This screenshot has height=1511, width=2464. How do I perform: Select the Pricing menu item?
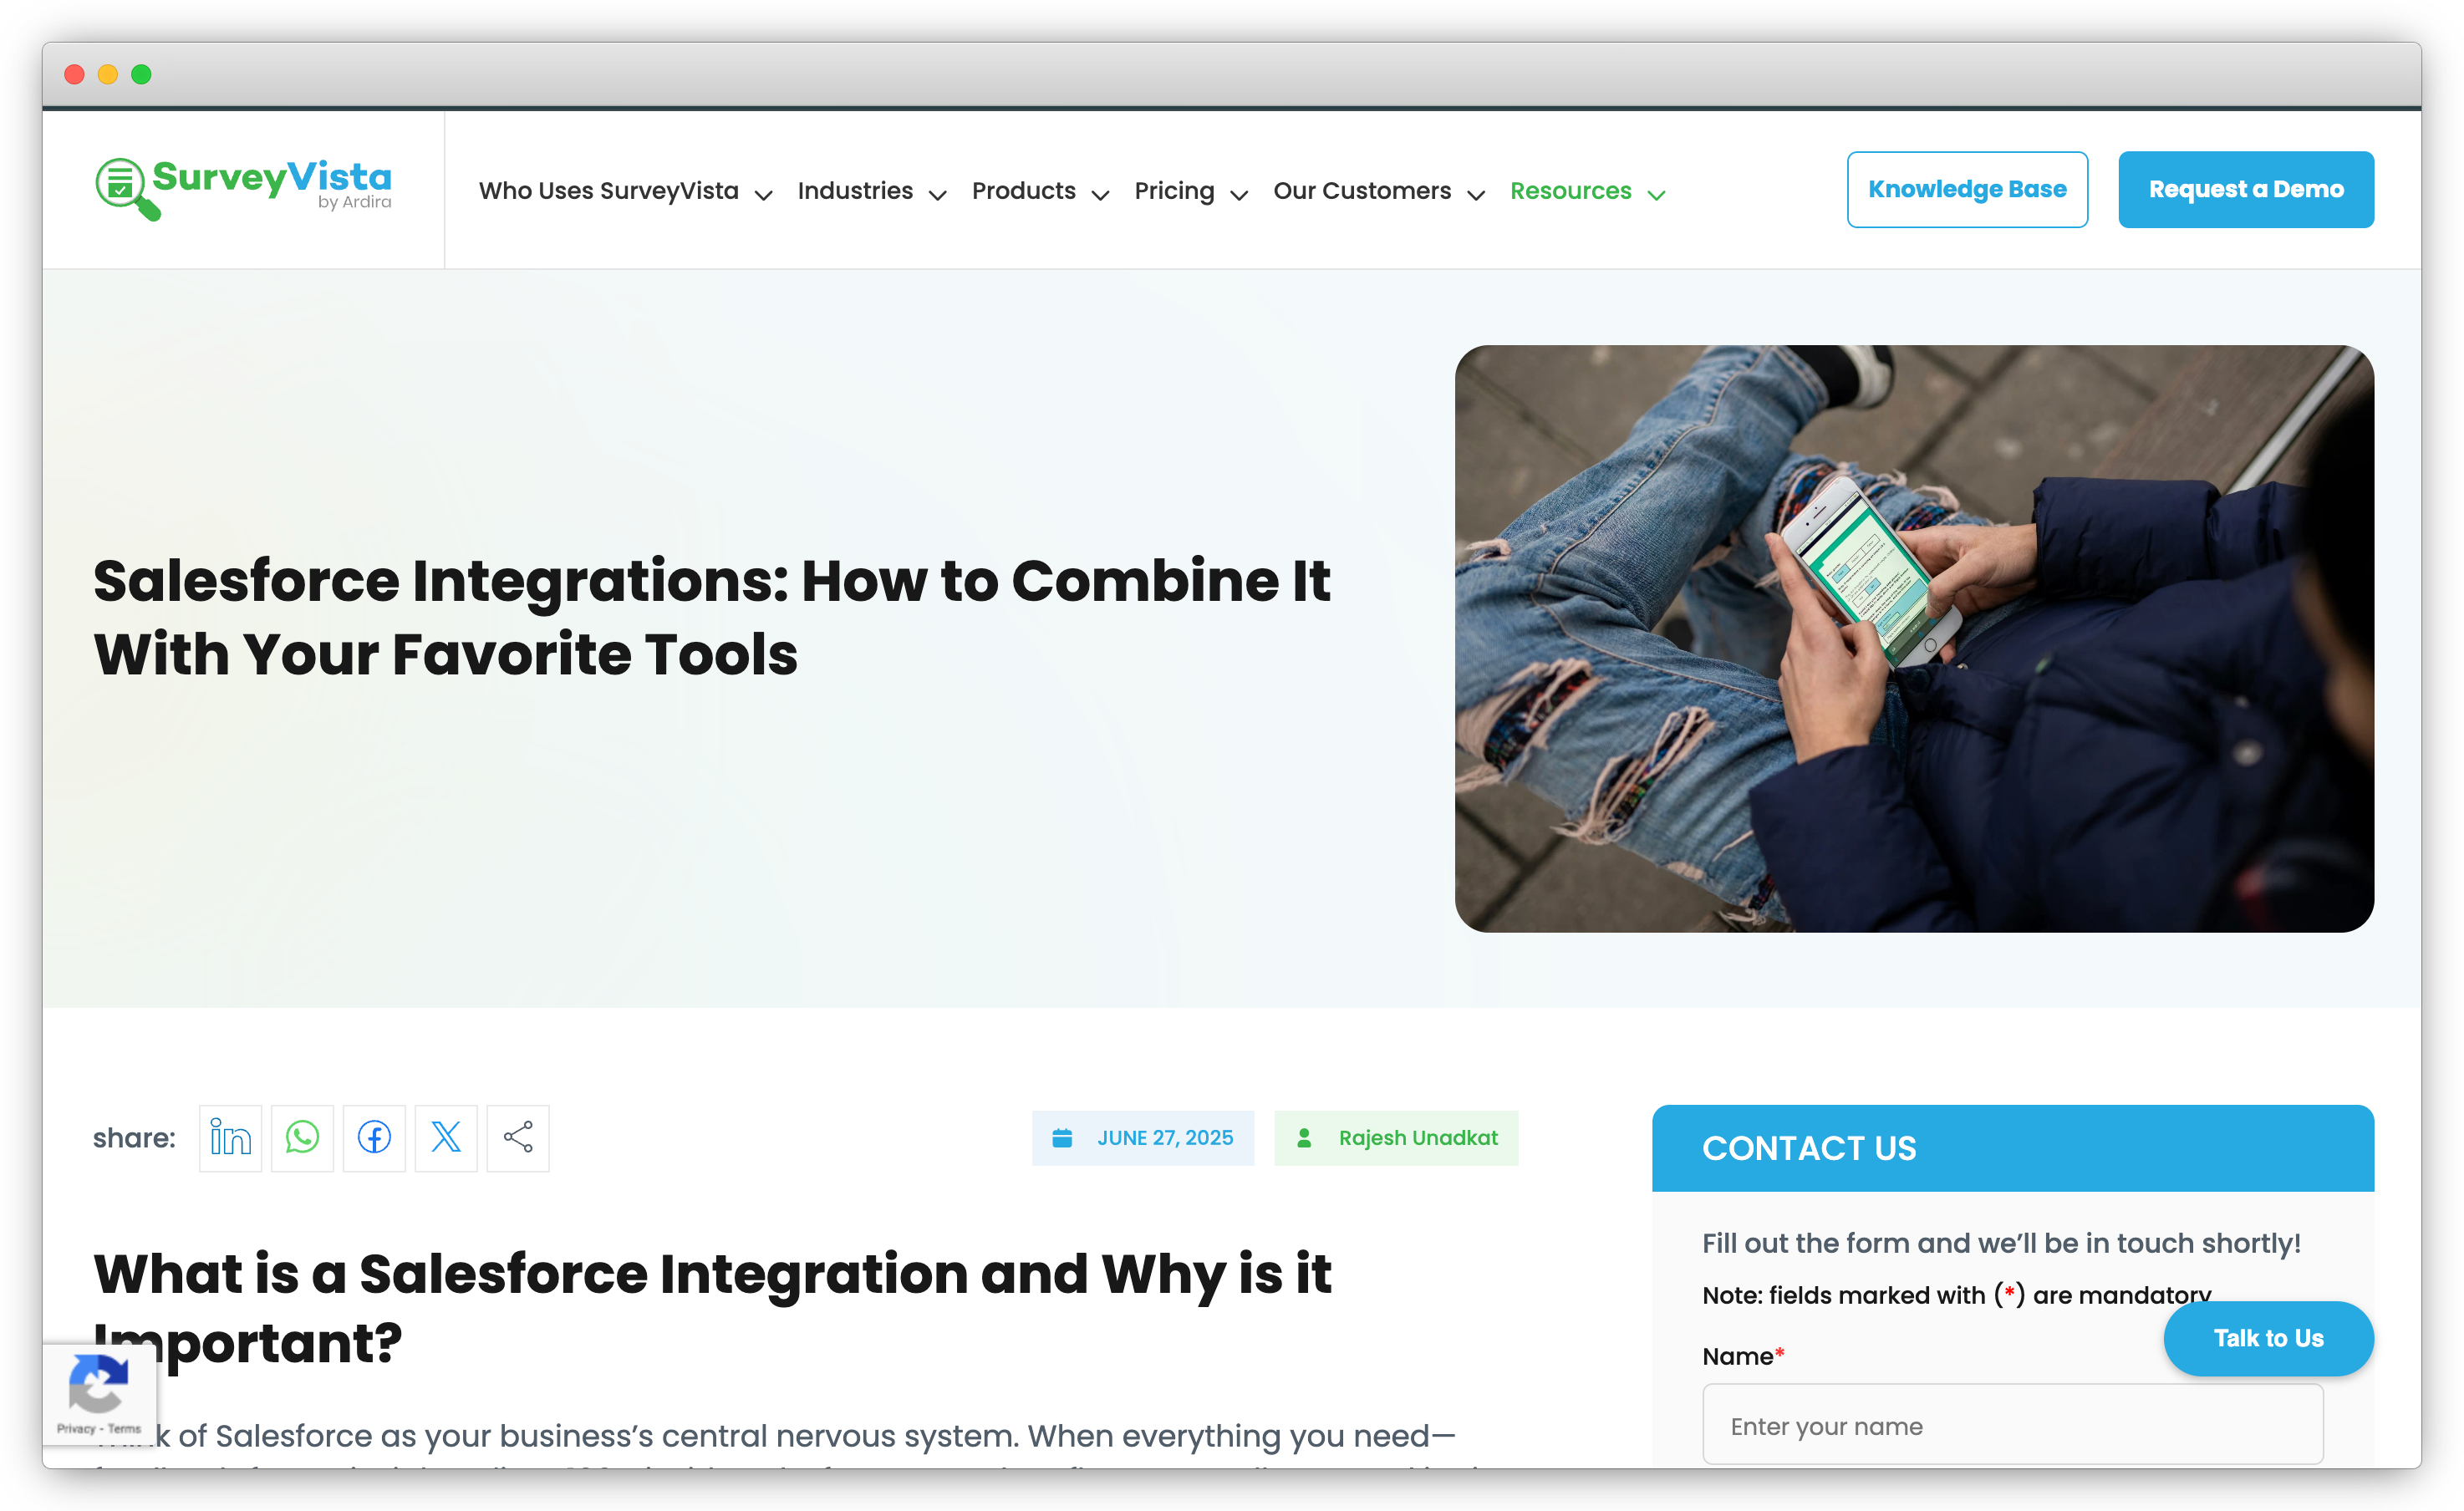[1175, 190]
